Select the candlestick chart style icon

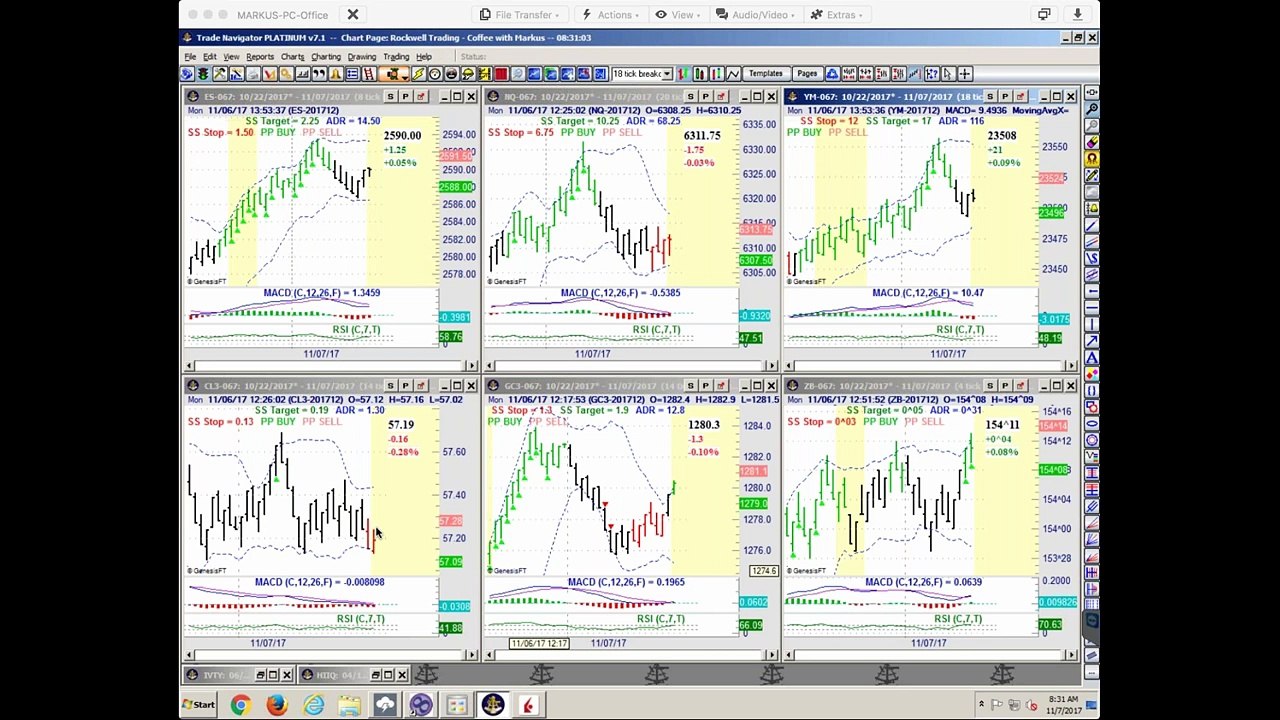(x=699, y=74)
